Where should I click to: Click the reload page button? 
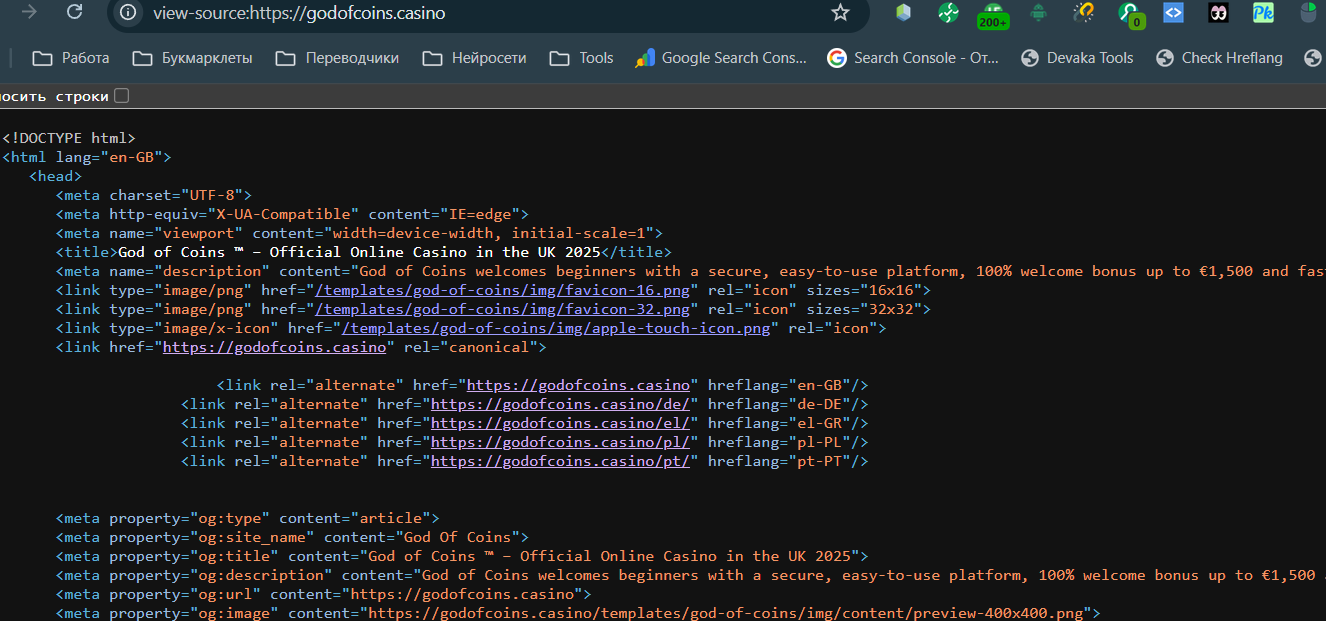74,13
